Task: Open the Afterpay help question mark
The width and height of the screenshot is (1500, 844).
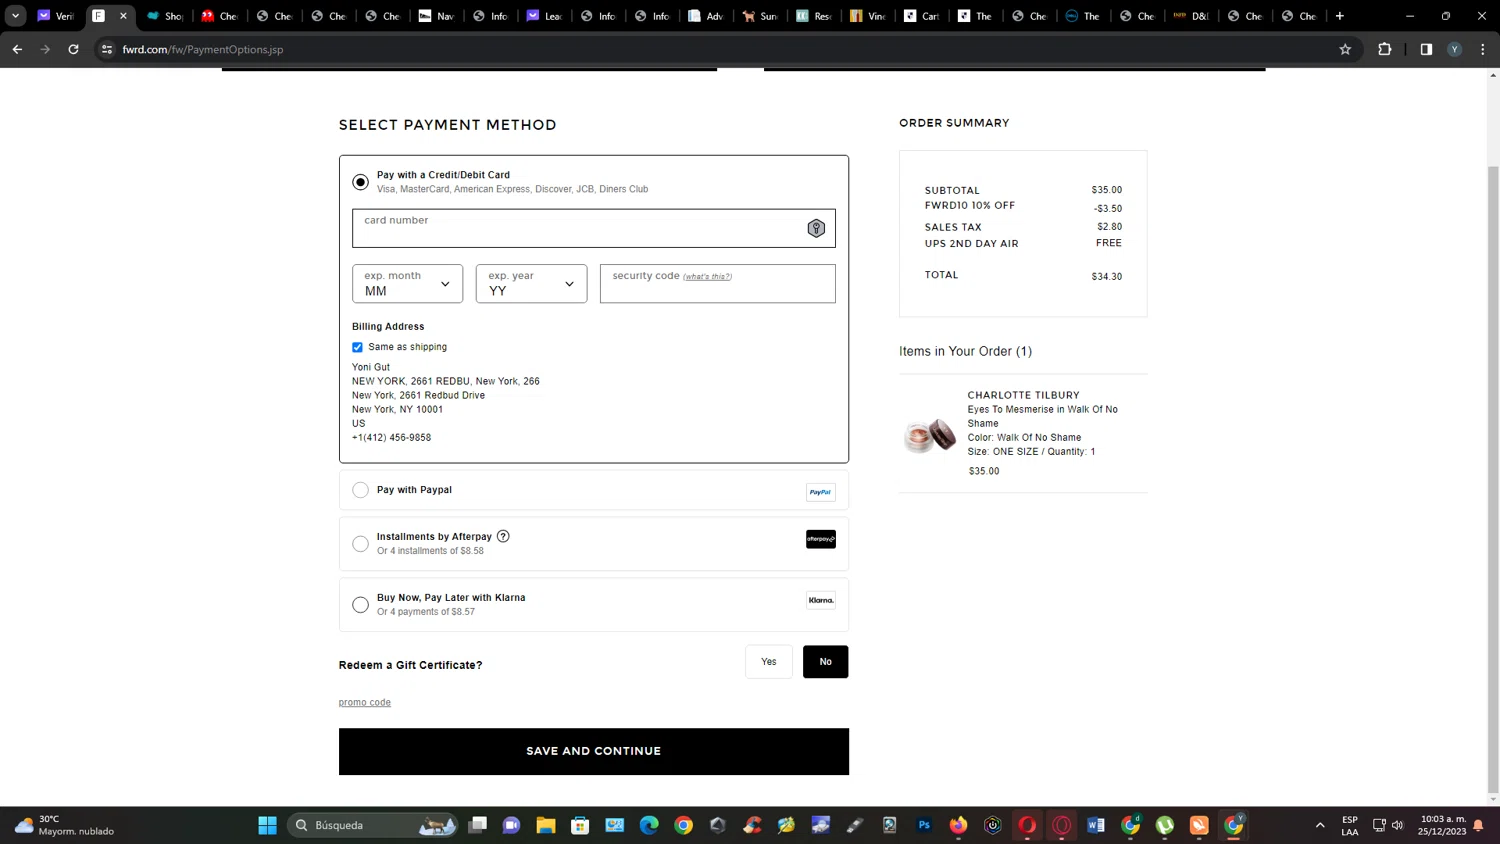Action: (503, 536)
